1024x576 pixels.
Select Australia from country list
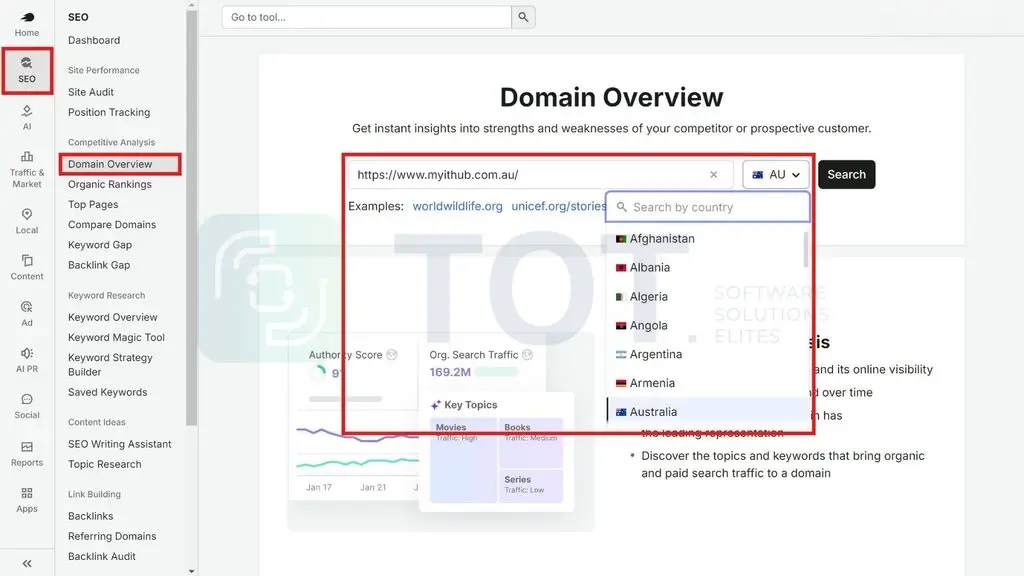pos(706,411)
